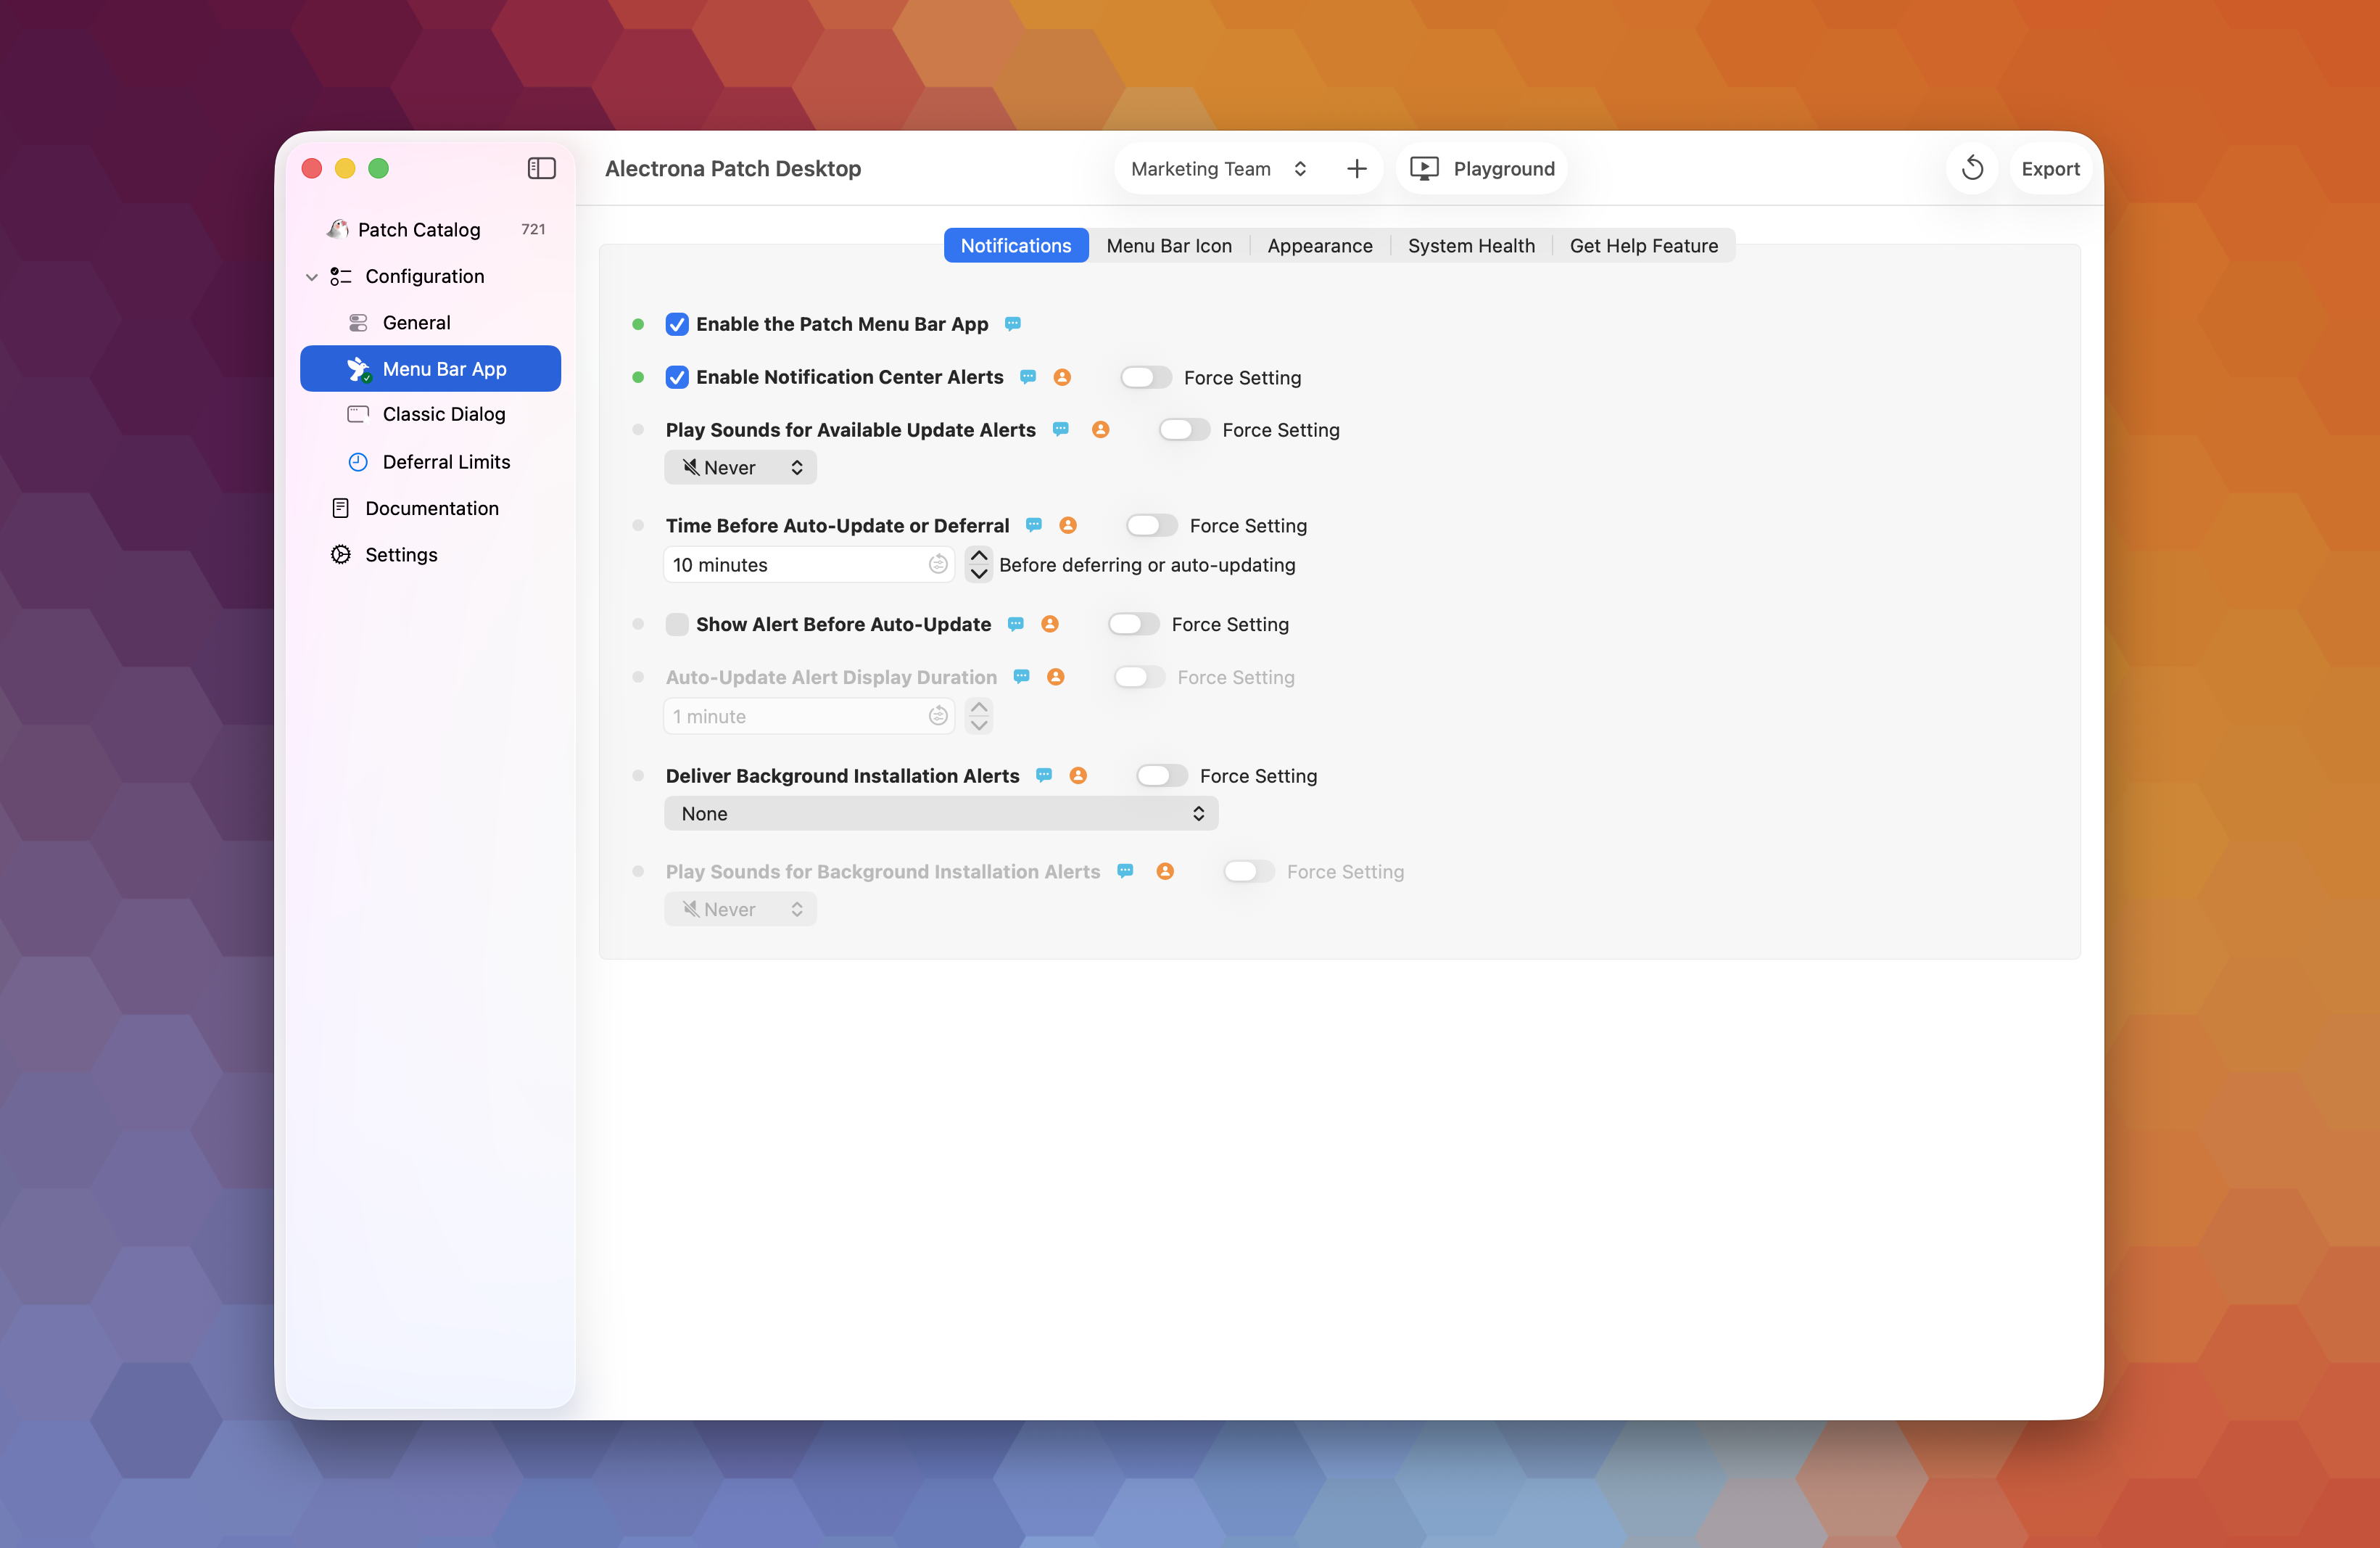
Task: Open the Documentation sidebar item
Action: (430, 508)
